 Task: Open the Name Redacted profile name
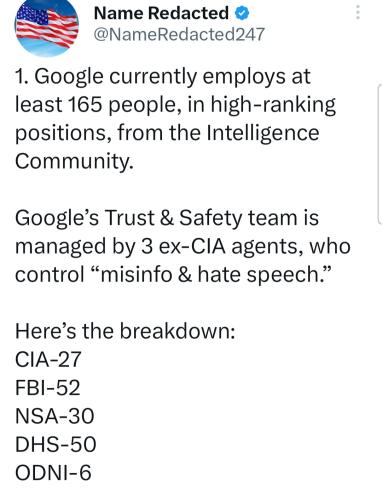tap(161, 13)
